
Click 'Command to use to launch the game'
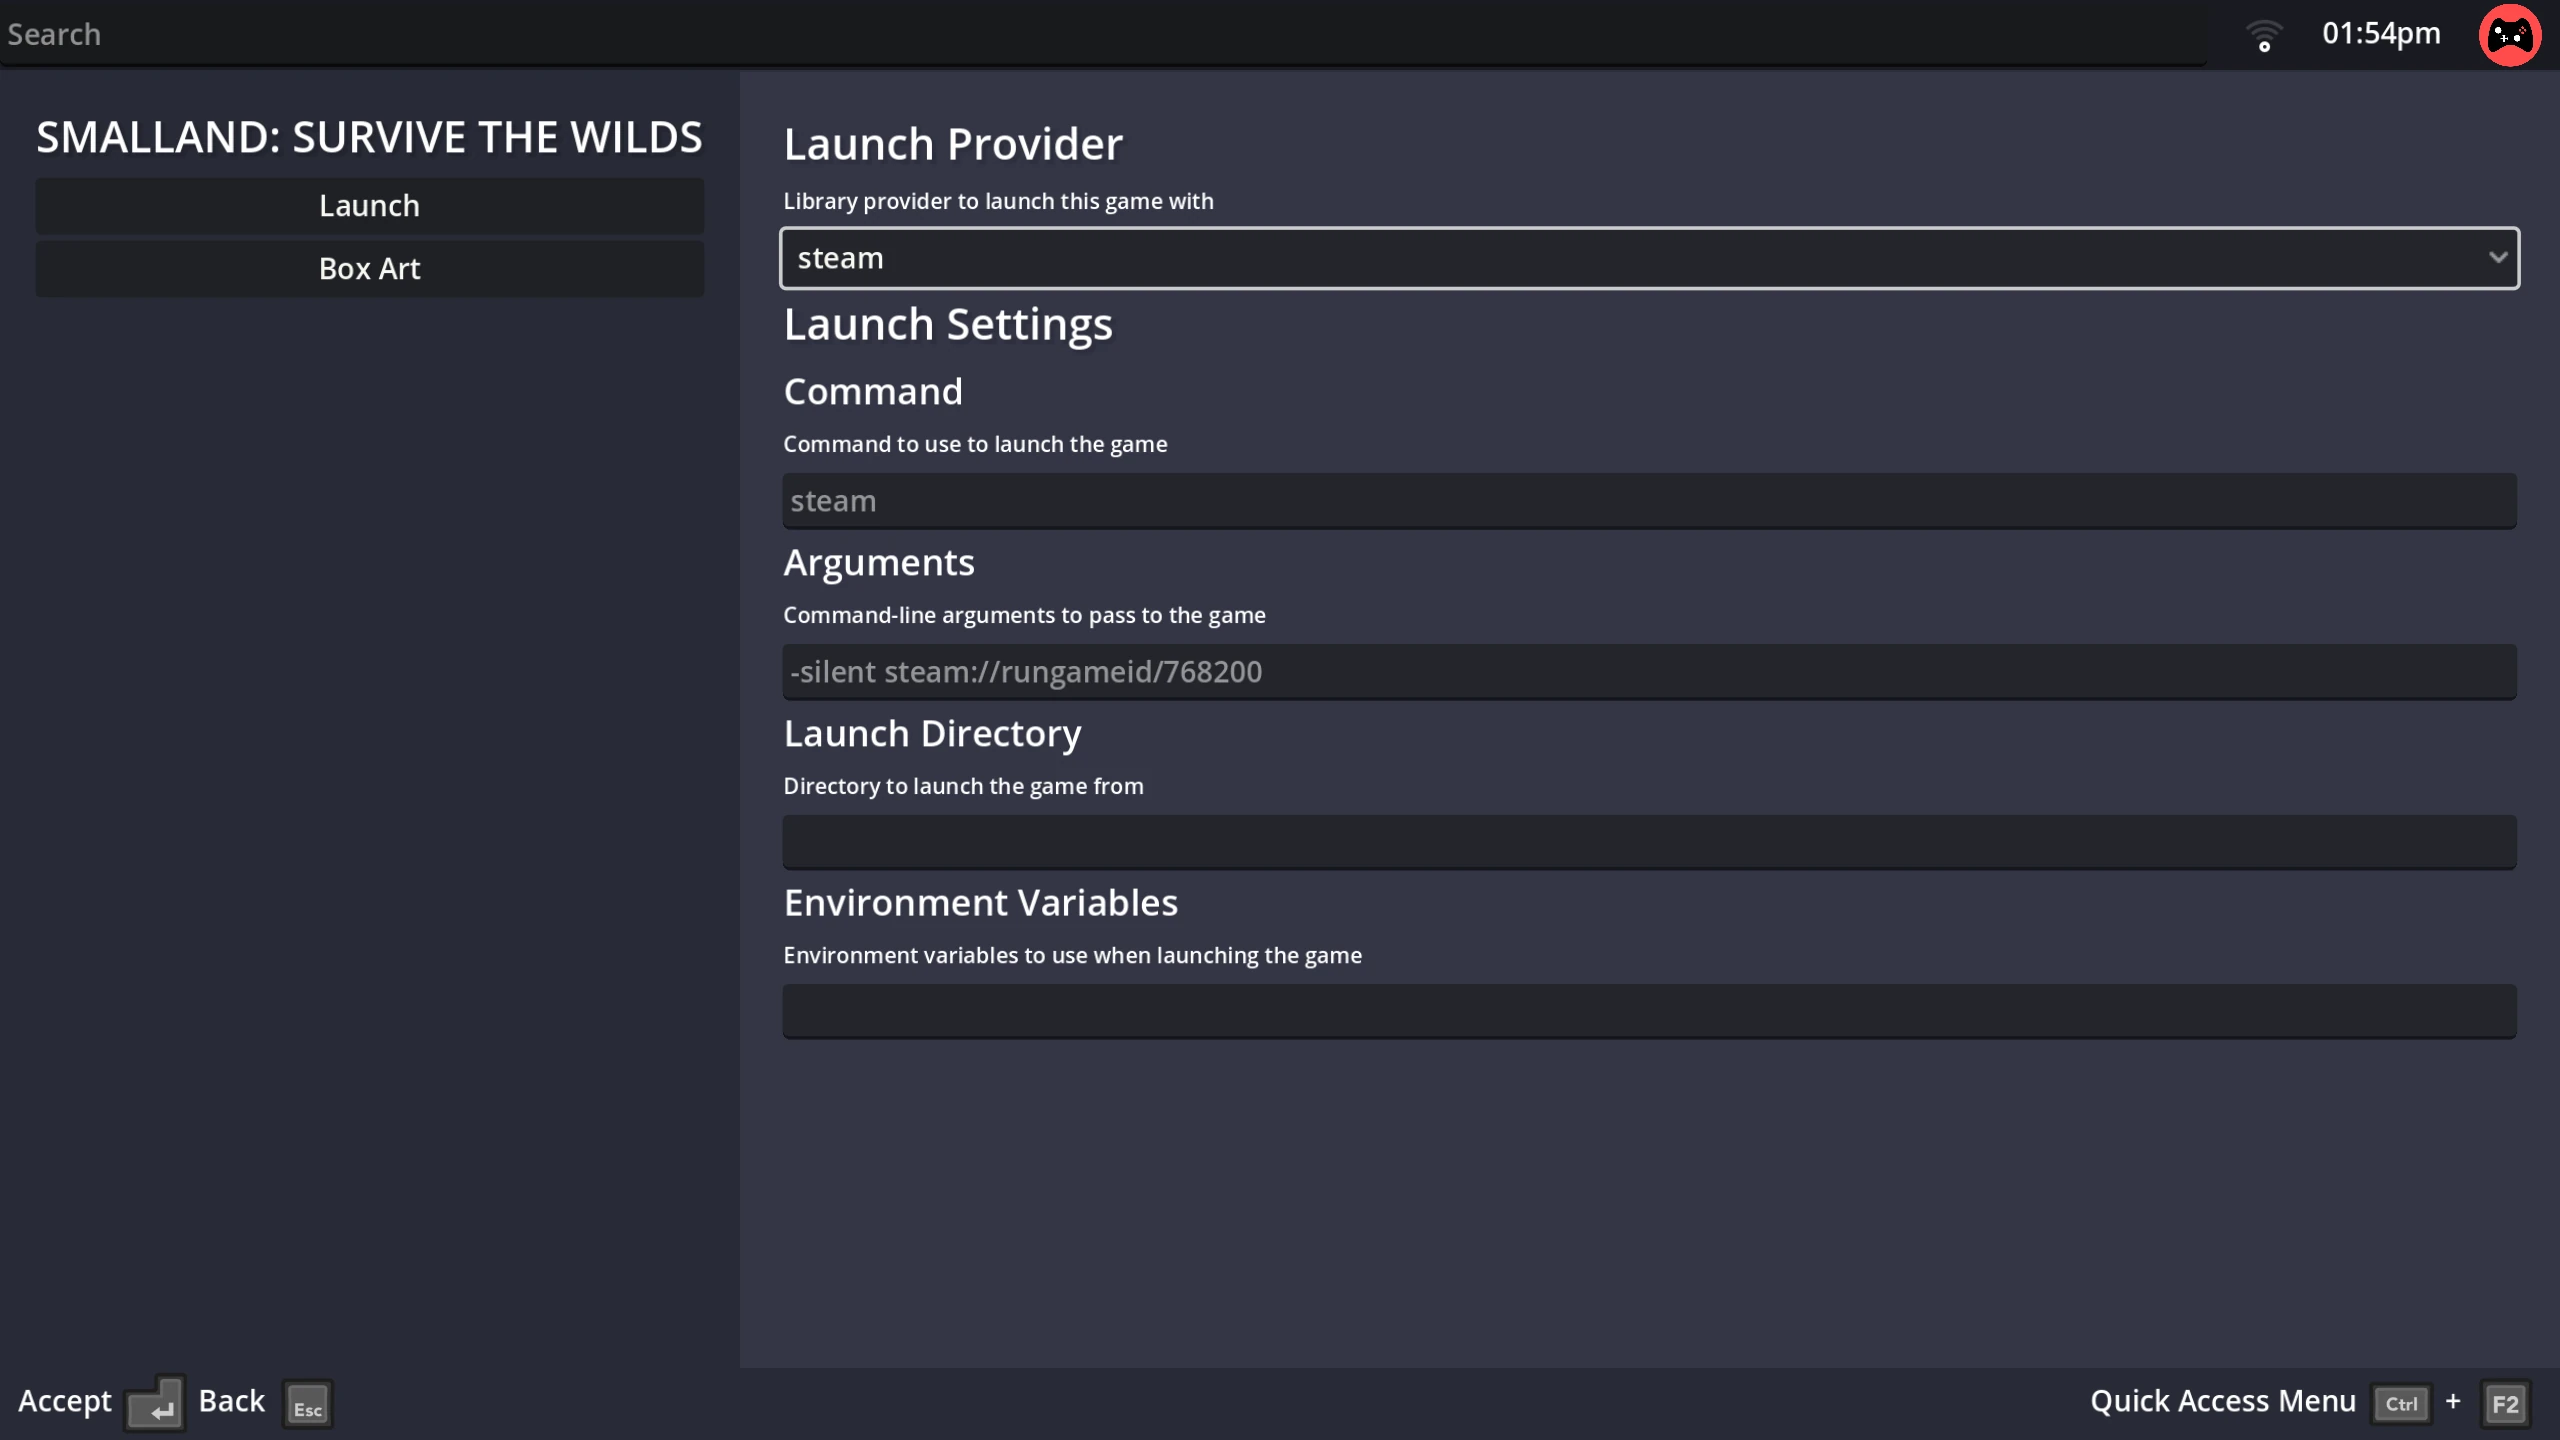[x=975, y=444]
